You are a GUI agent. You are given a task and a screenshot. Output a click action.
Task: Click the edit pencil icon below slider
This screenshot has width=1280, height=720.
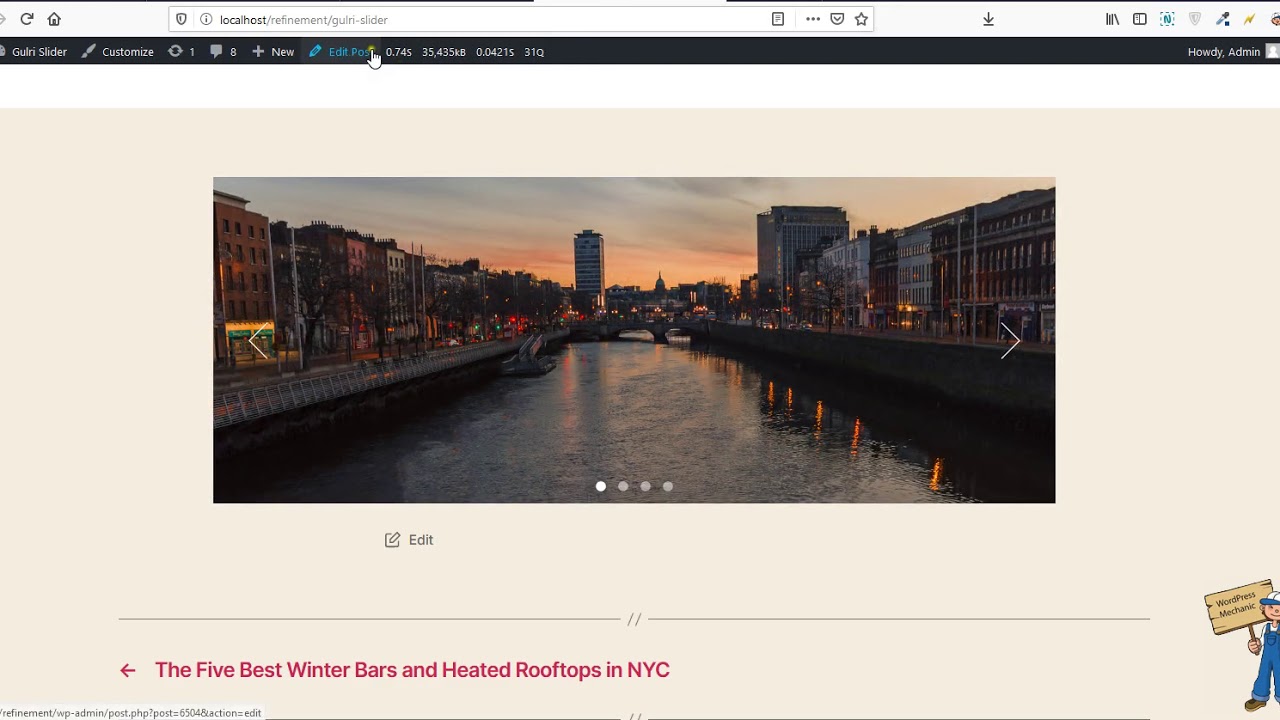(393, 540)
